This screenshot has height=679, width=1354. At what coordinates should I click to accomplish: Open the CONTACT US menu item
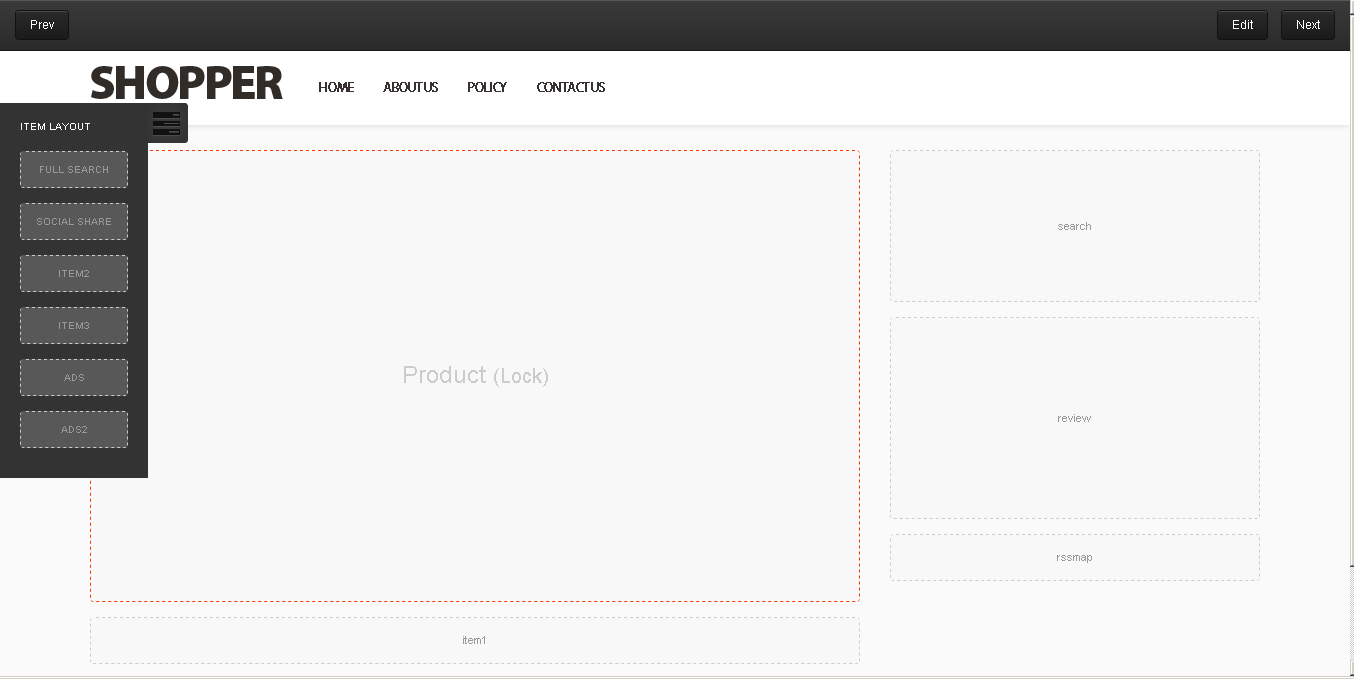tap(571, 87)
